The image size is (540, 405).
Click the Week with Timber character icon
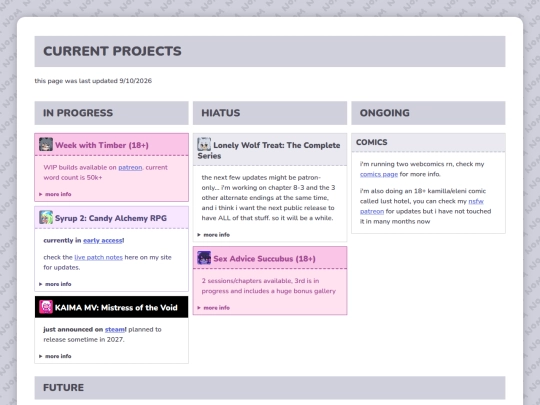[46, 144]
